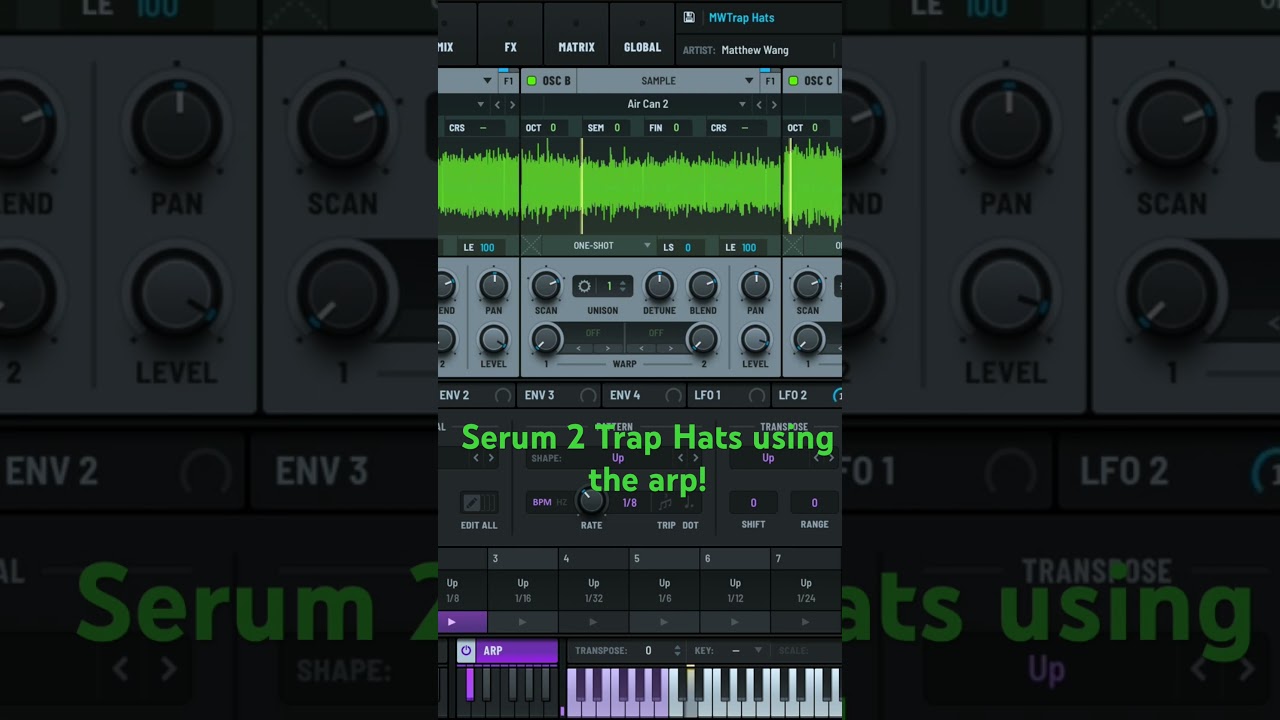Open the Air Can 2 sample dropdown arrow
Viewport: 1280px width, 720px height.
coord(742,104)
